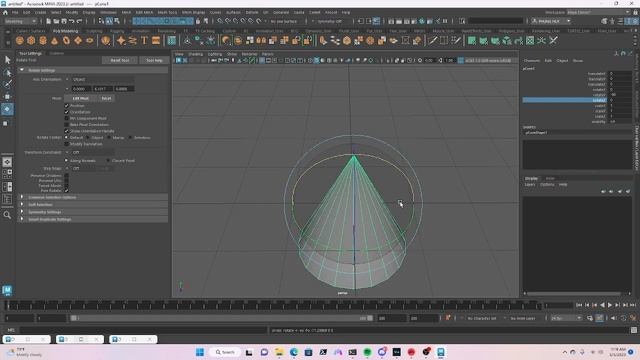Click the Reset Tool button
Image resolution: width=640 pixels, height=360 pixels.
point(120,60)
